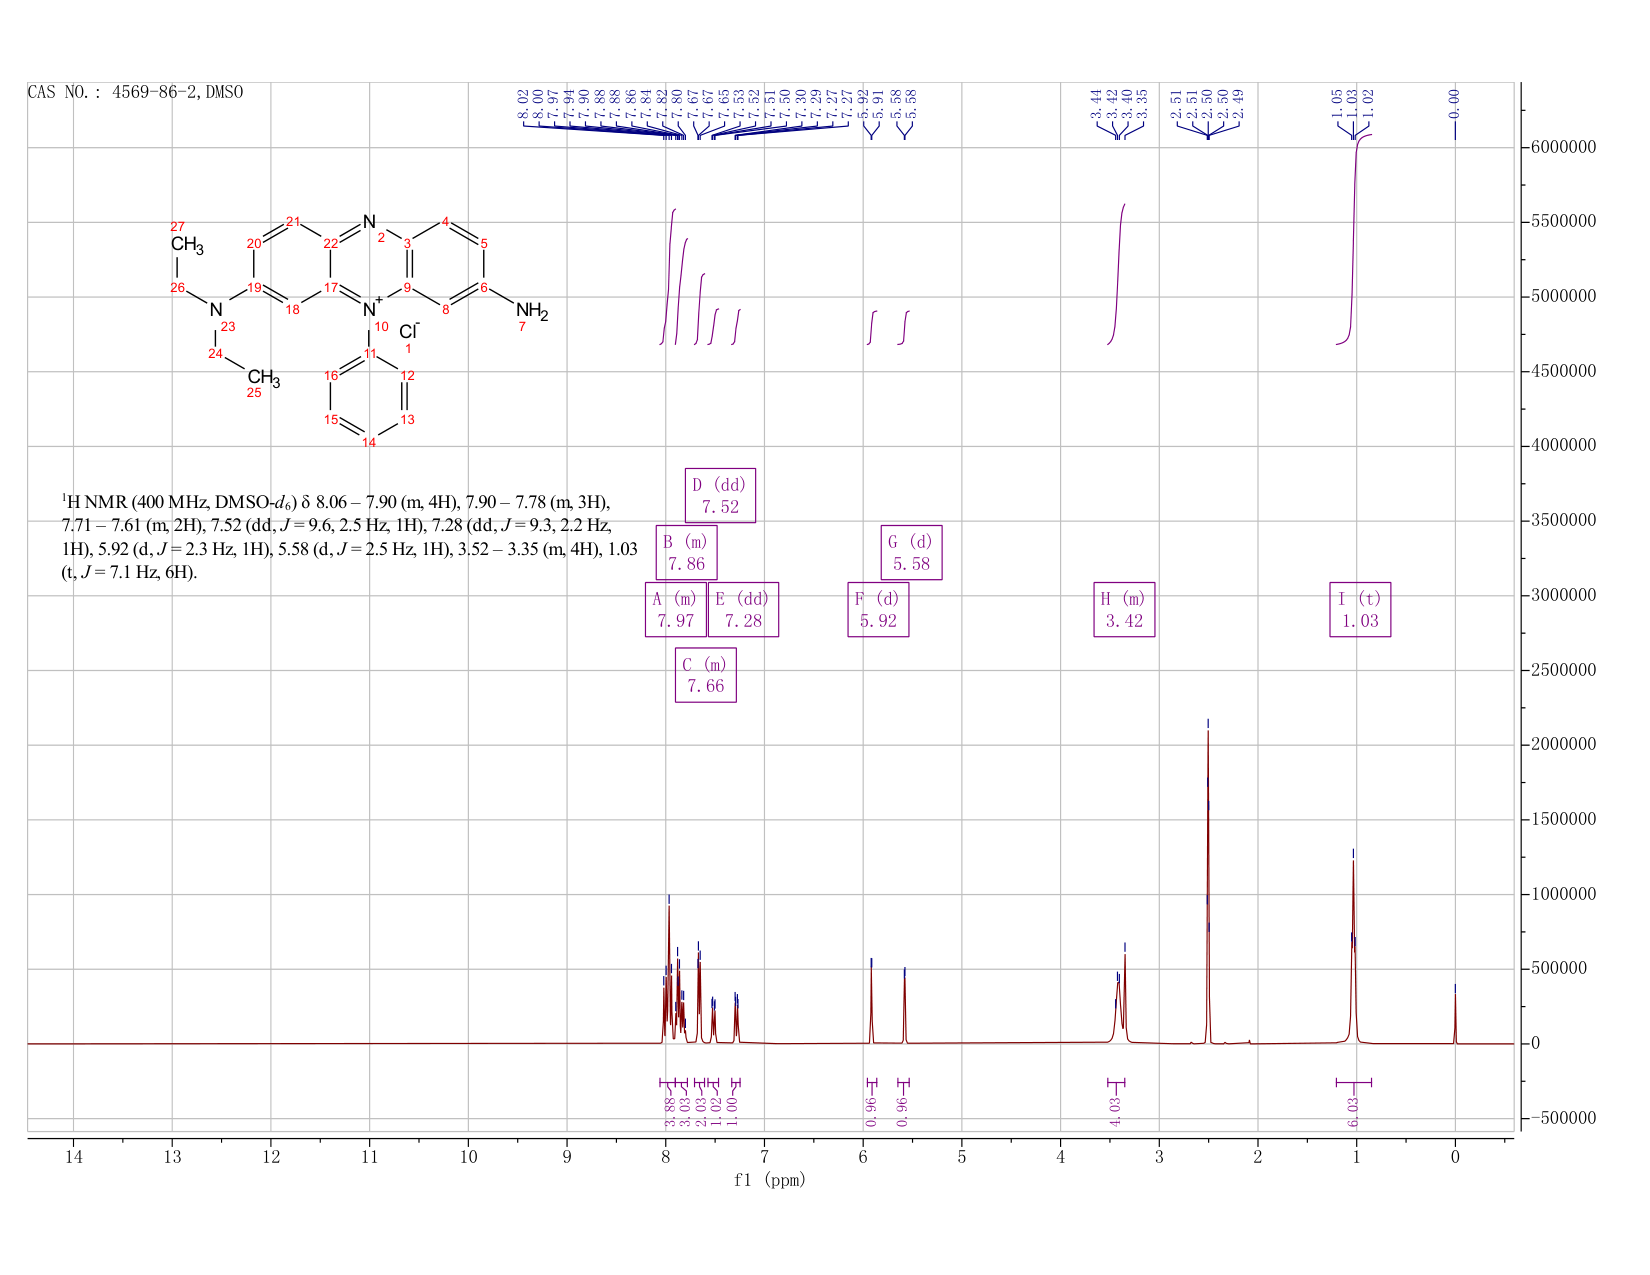Click the CH3 label numbered 27
Viewport: 1650px width, 1275px height.
pyautogui.click(x=187, y=245)
